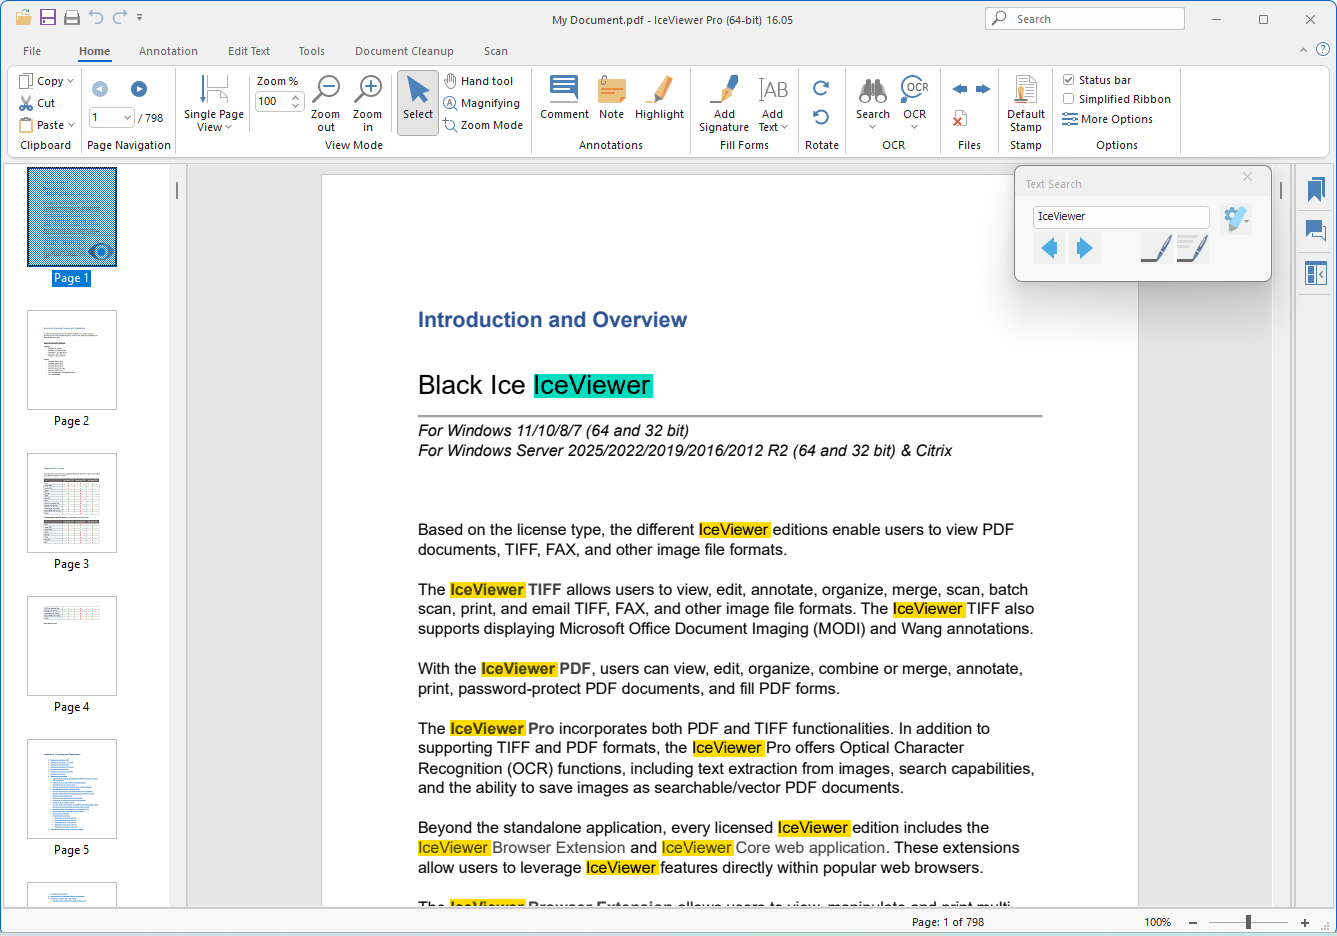Expand the Copy dropdown arrow
This screenshot has width=1337, height=936.
click(x=70, y=81)
